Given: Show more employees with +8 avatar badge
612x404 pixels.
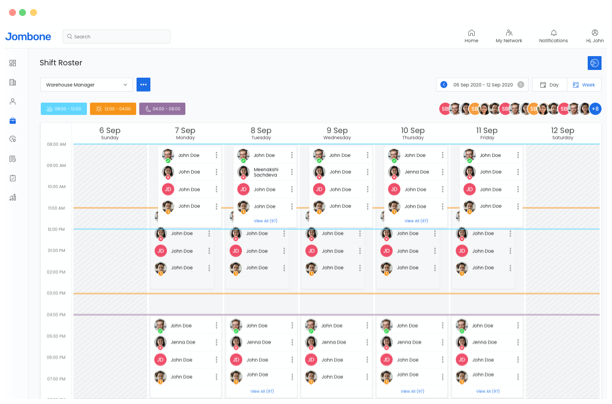Looking at the screenshot, I should (x=595, y=109).
